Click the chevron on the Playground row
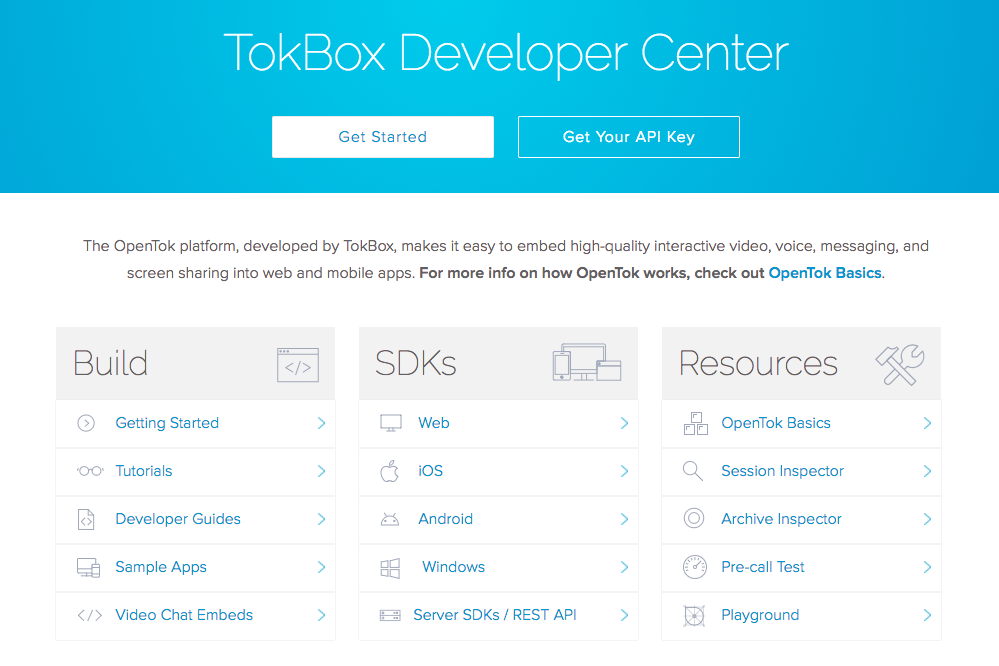 click(927, 615)
